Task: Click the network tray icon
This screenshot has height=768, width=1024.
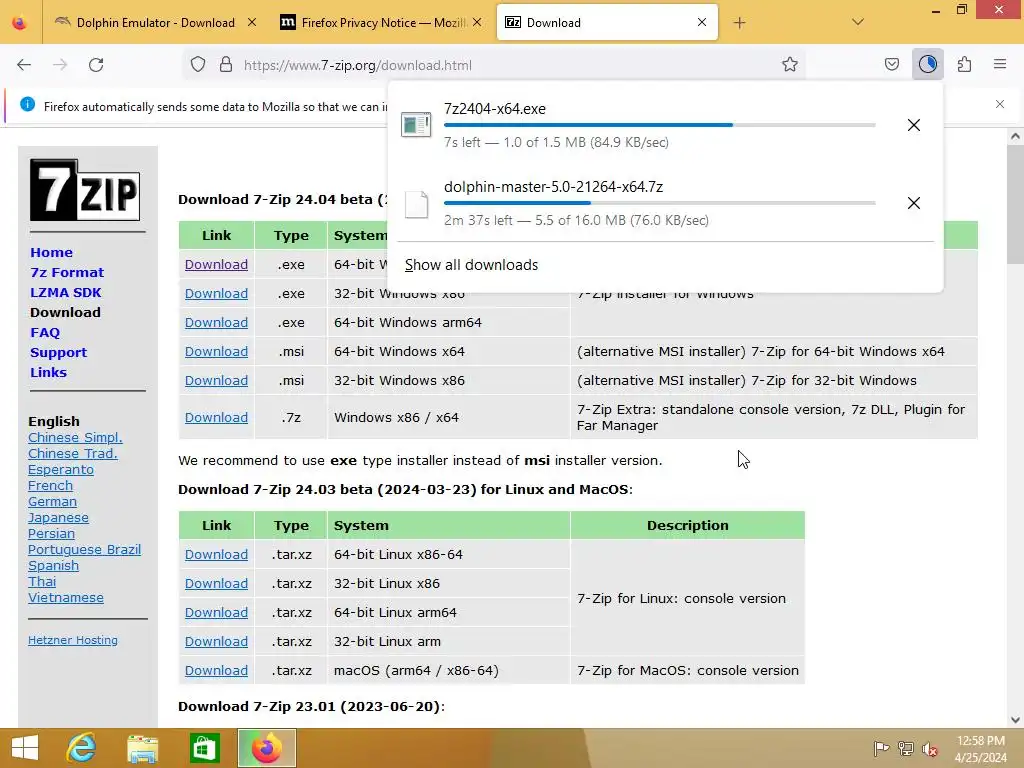Action: [x=906, y=748]
